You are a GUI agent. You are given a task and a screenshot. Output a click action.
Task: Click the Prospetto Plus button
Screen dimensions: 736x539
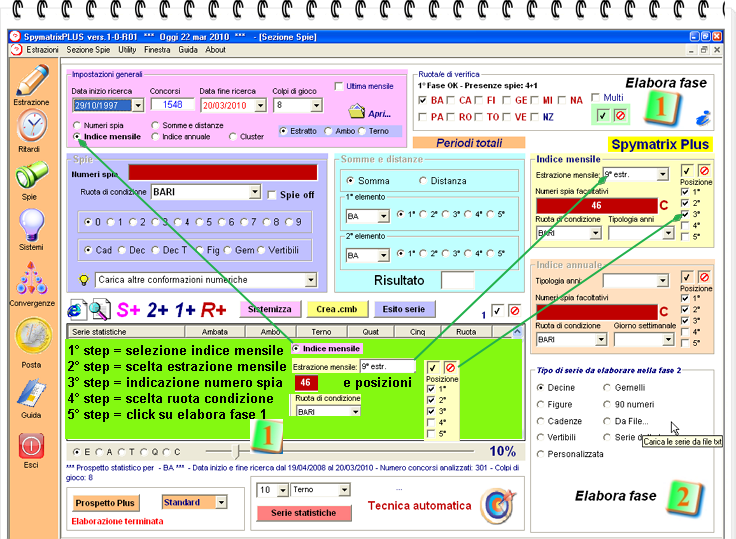[x=105, y=503]
